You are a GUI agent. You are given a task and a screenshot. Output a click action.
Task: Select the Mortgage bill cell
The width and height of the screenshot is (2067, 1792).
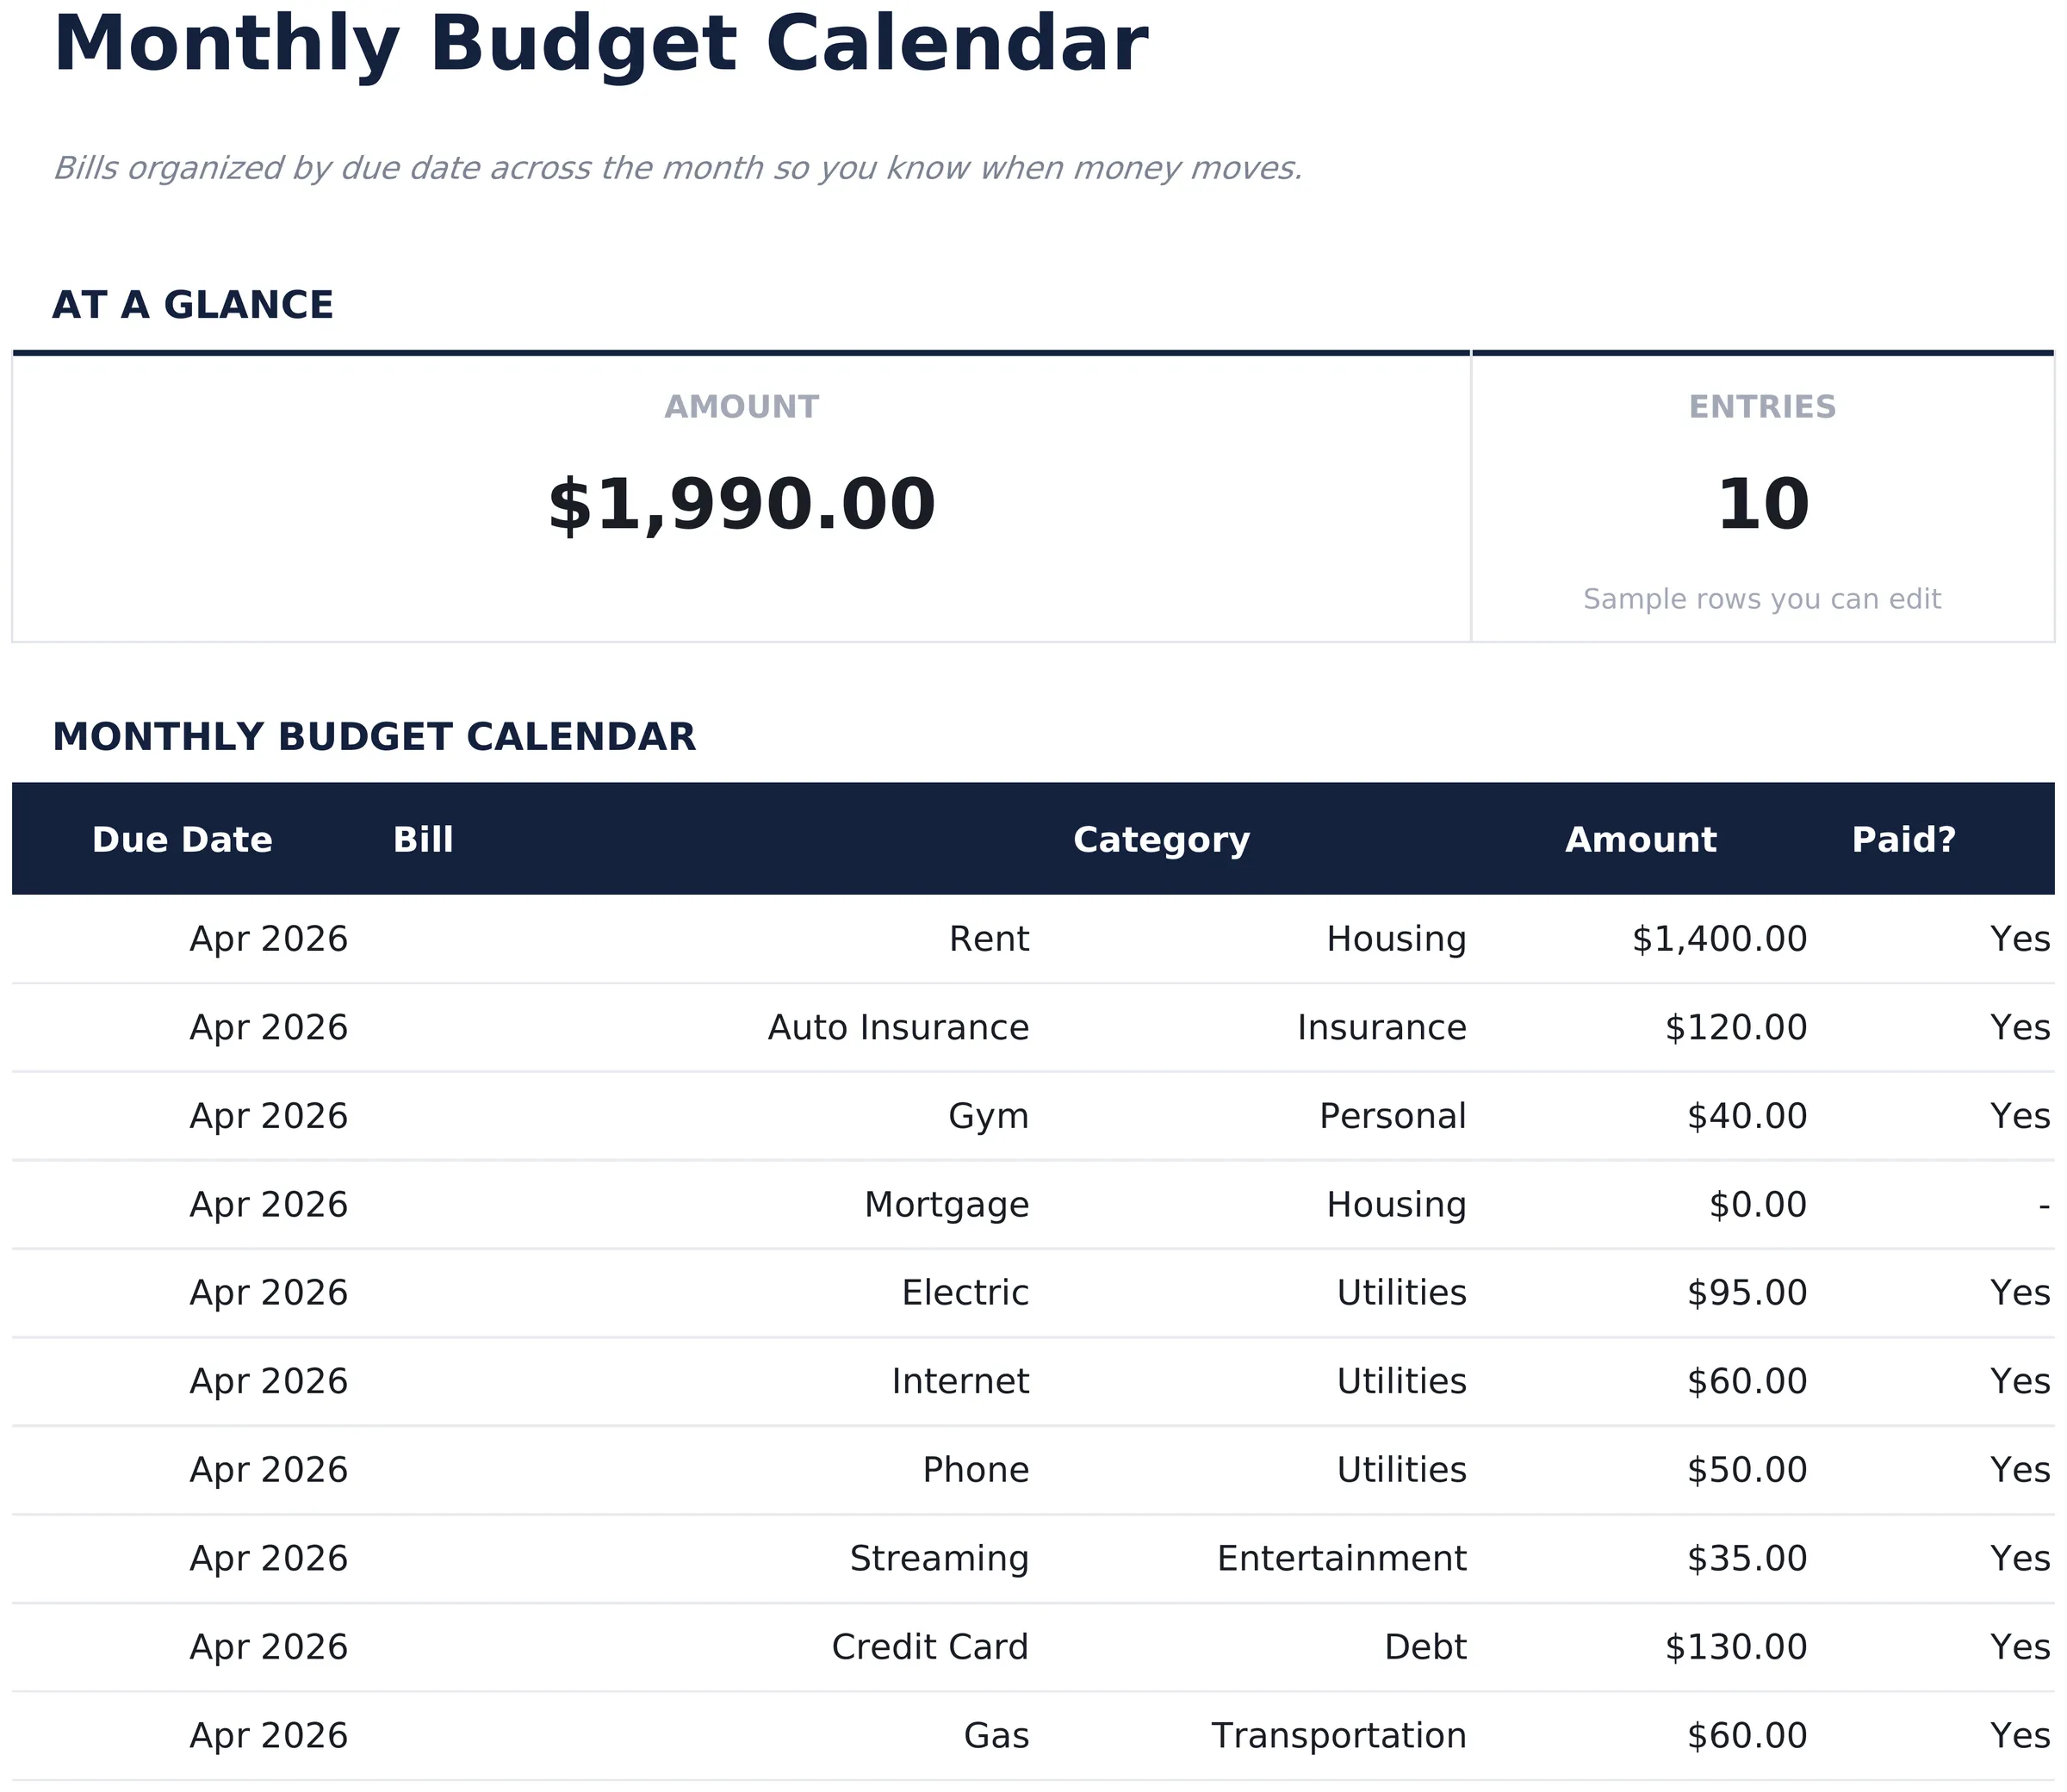point(947,1205)
